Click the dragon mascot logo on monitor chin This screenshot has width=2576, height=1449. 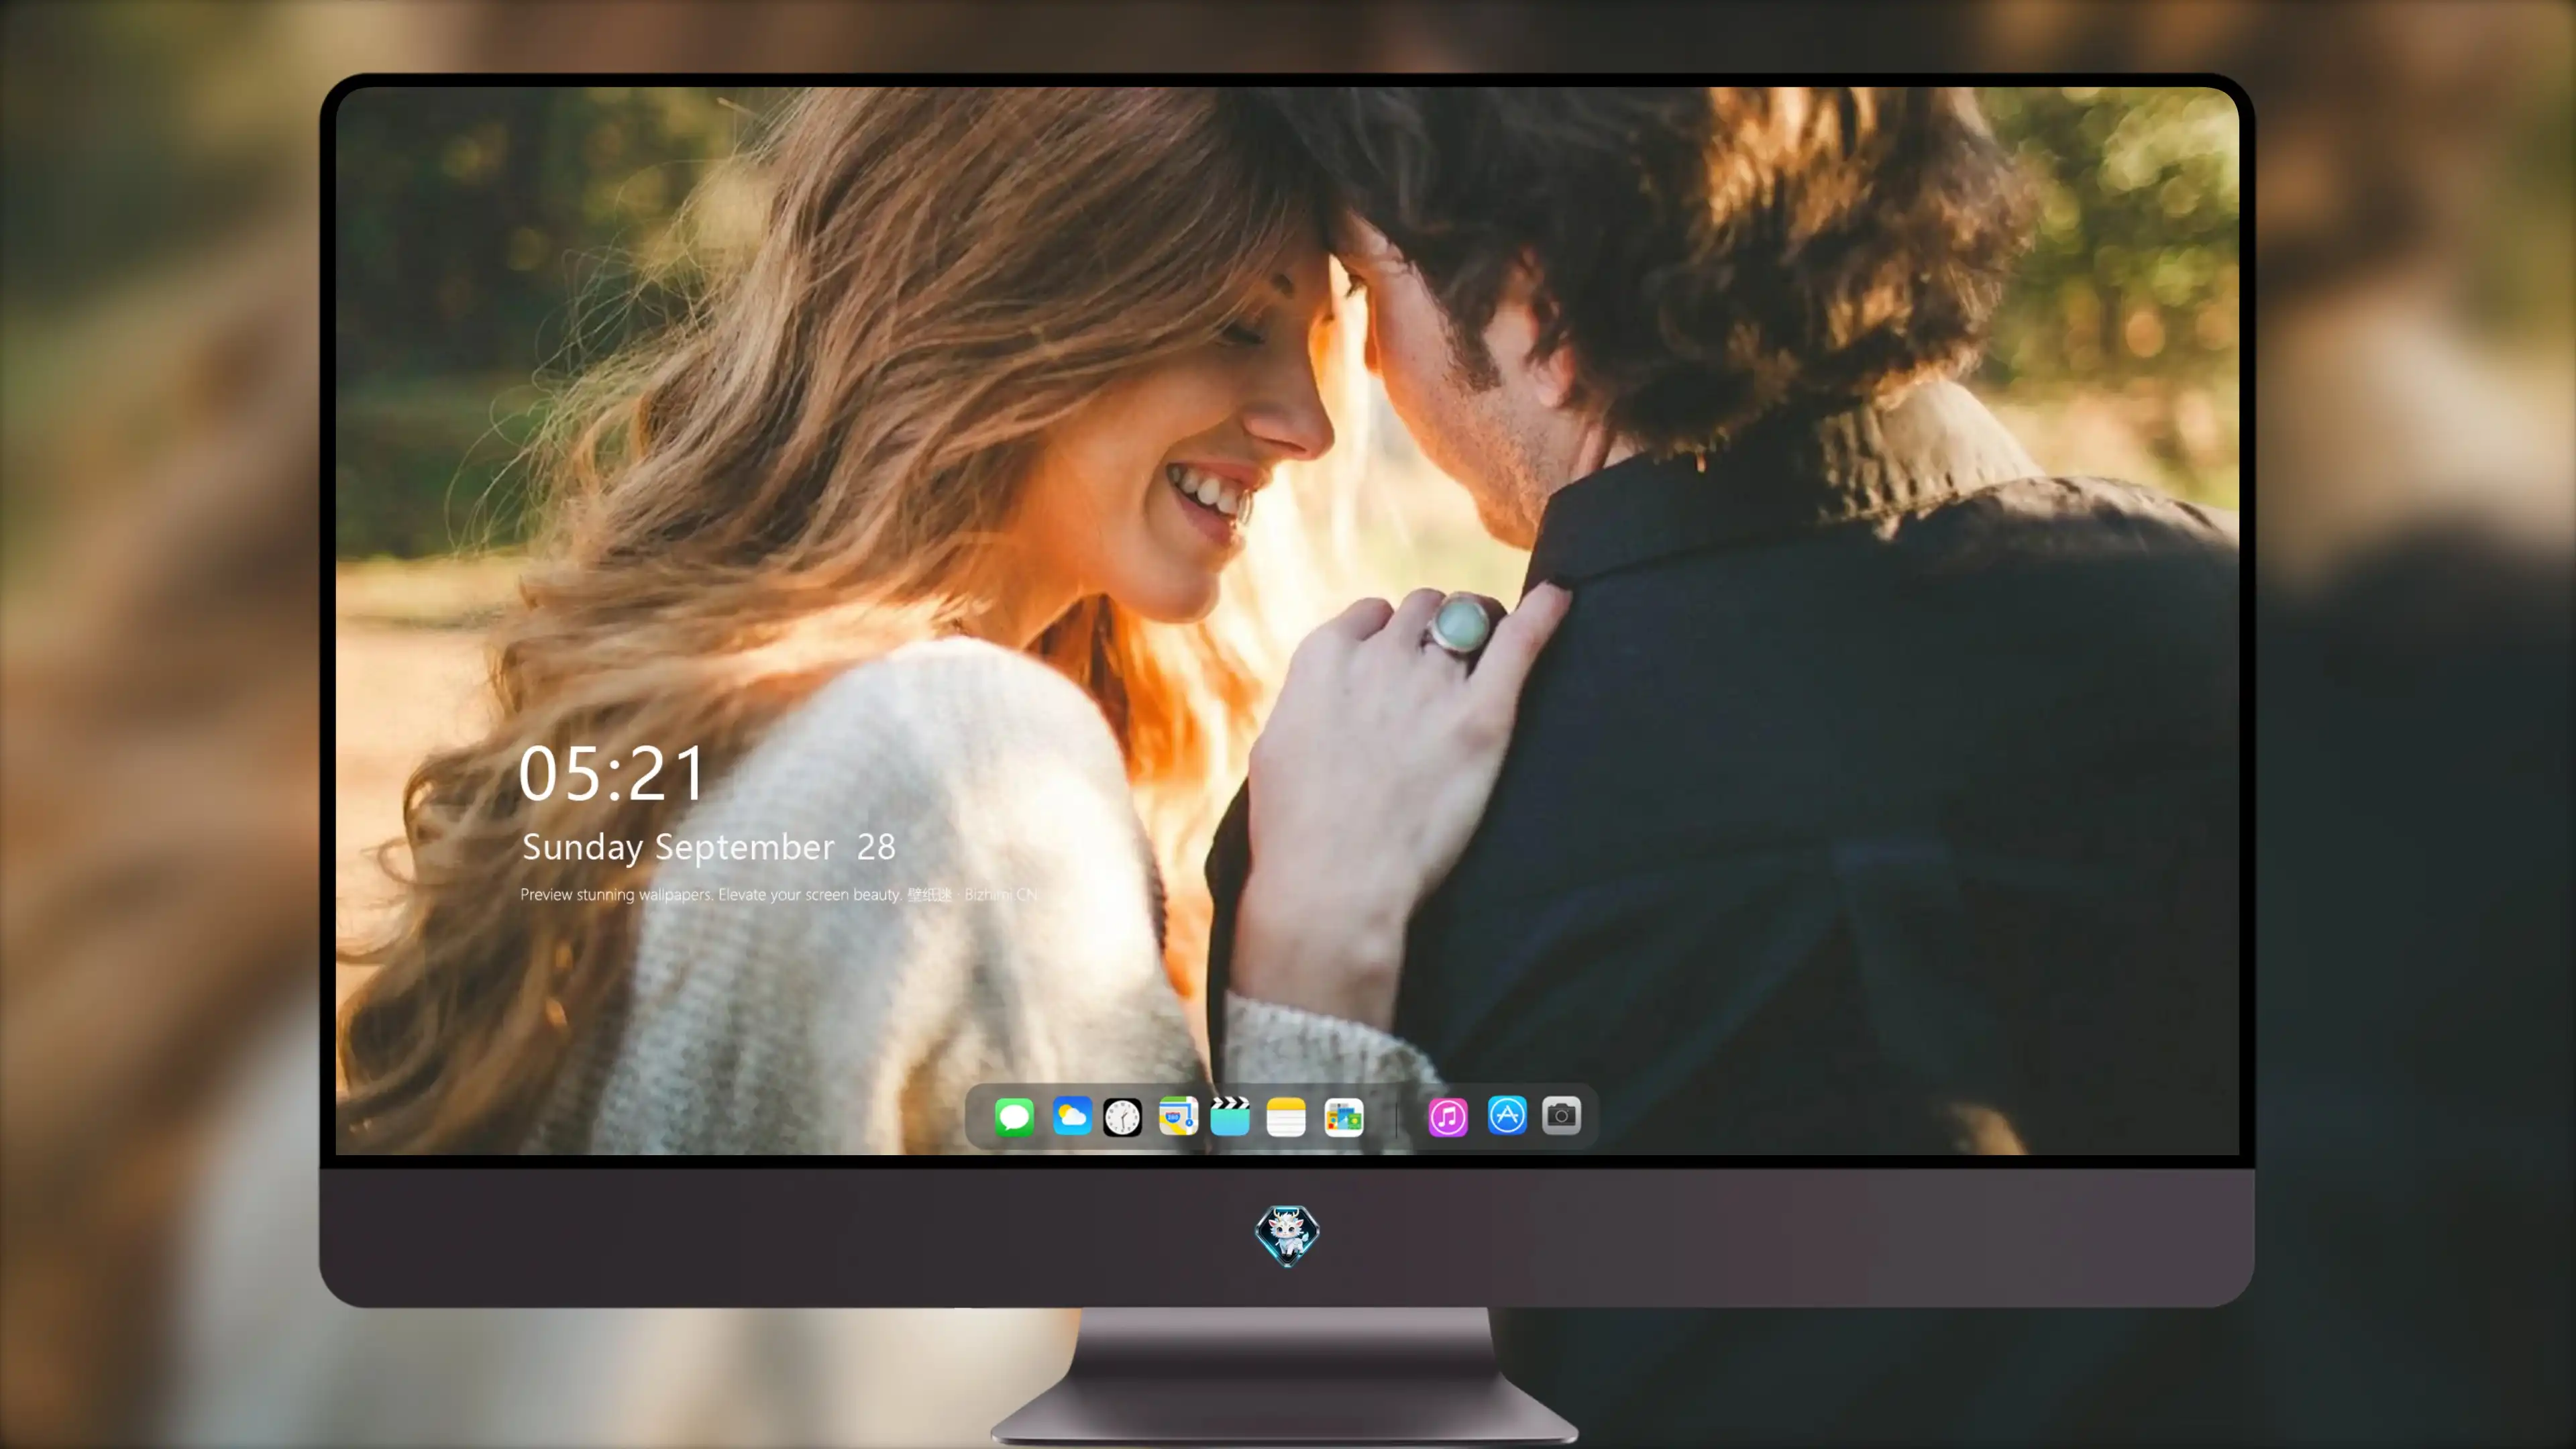(x=1287, y=1236)
